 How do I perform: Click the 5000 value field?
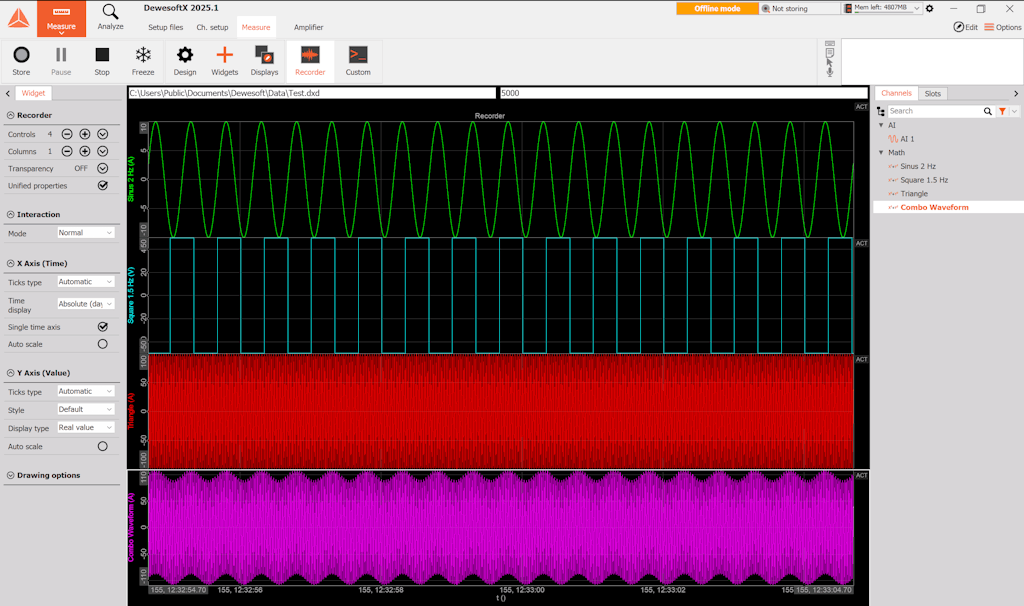(684, 93)
